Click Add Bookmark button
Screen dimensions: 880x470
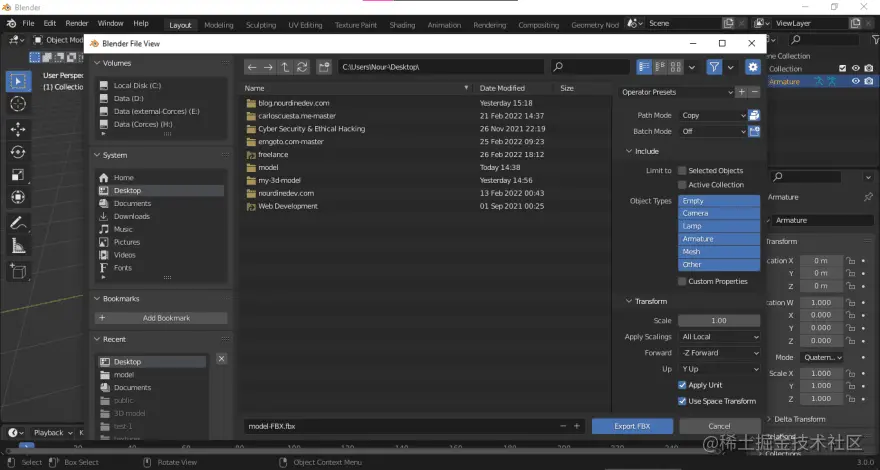click(x=161, y=318)
